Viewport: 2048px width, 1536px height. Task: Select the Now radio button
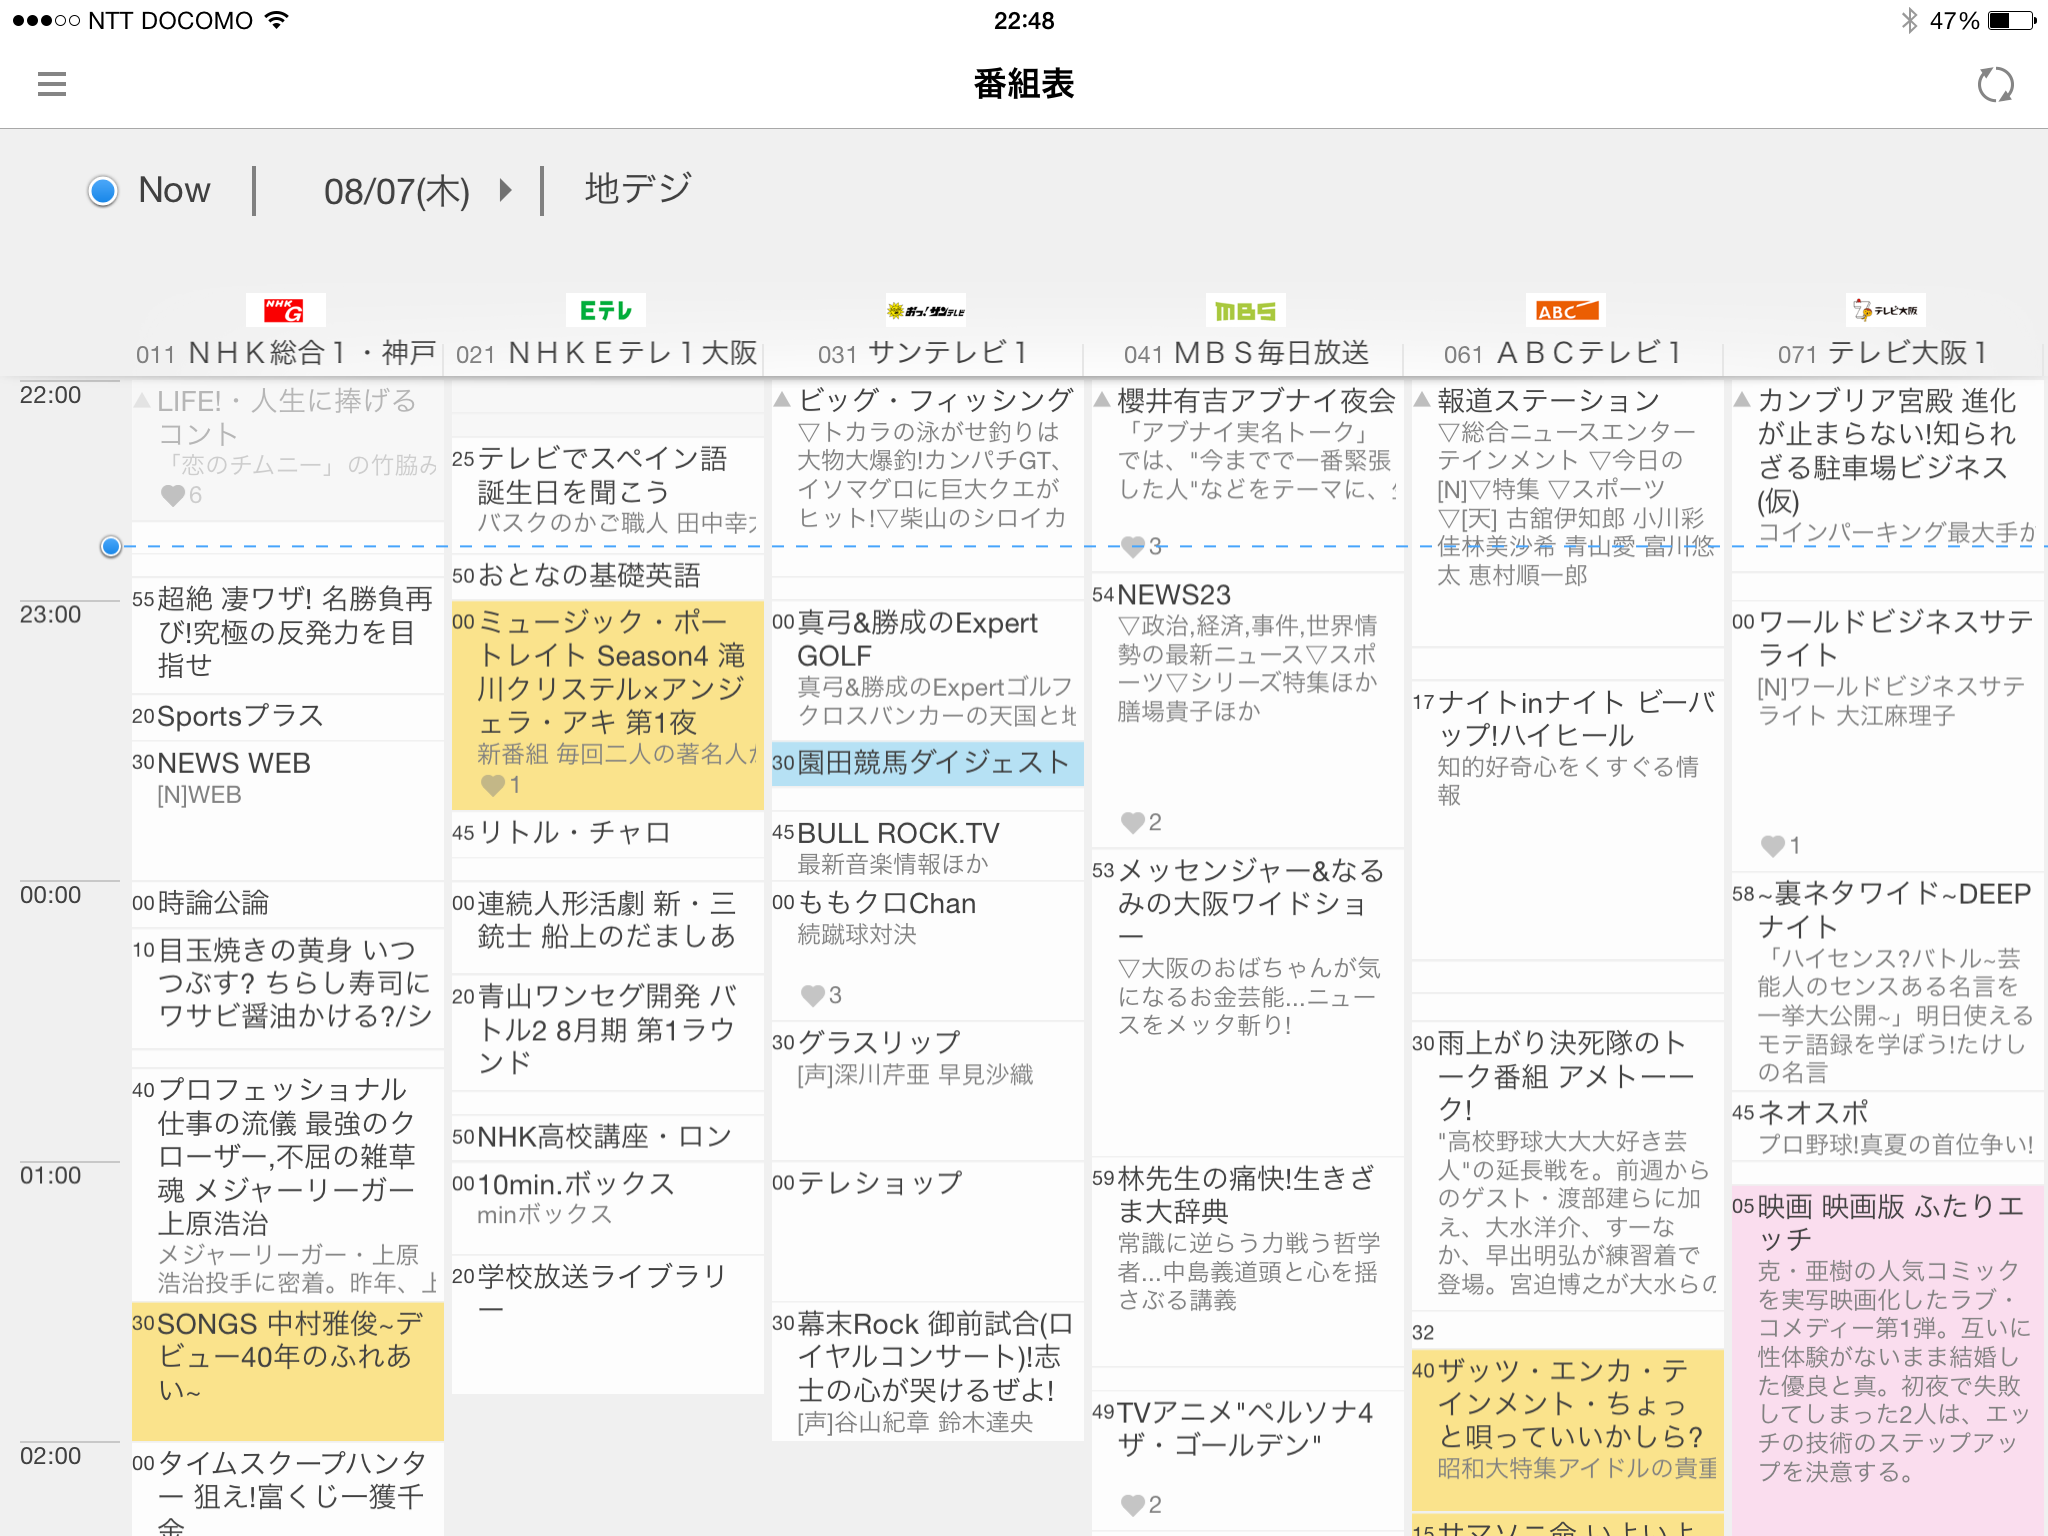click(x=103, y=190)
